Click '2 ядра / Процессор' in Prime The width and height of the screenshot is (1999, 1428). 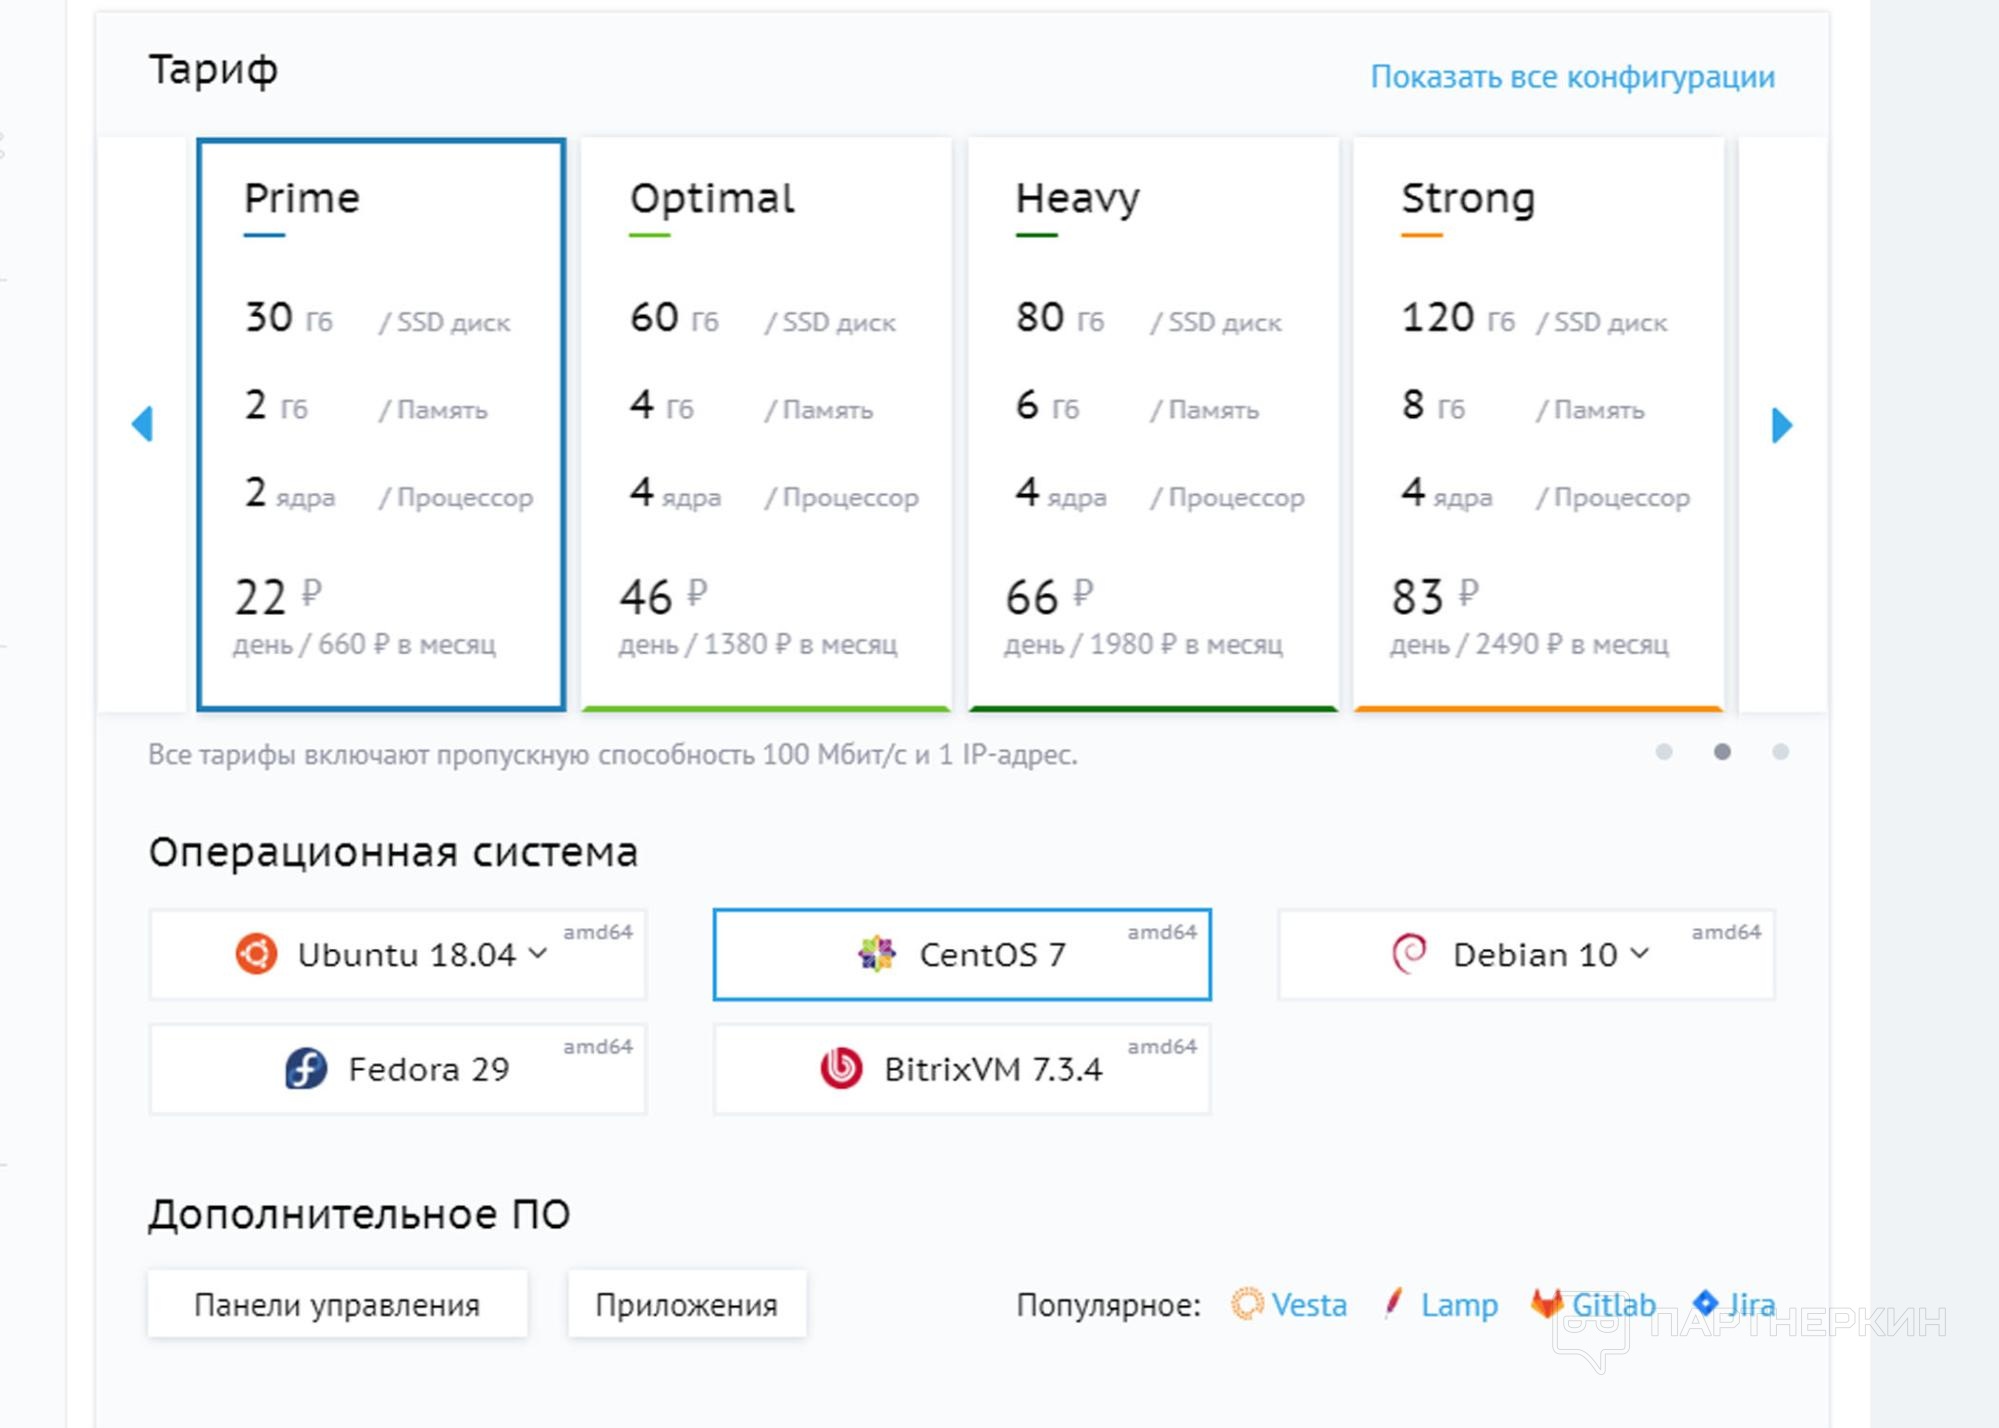[388, 493]
